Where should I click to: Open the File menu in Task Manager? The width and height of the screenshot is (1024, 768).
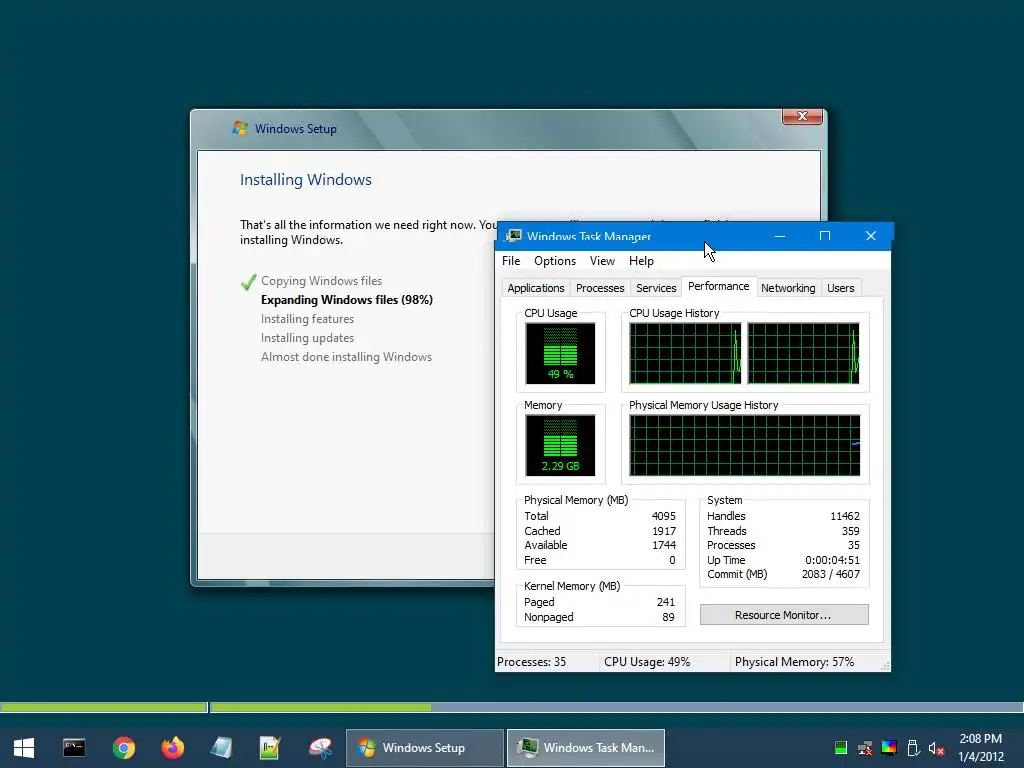511,261
